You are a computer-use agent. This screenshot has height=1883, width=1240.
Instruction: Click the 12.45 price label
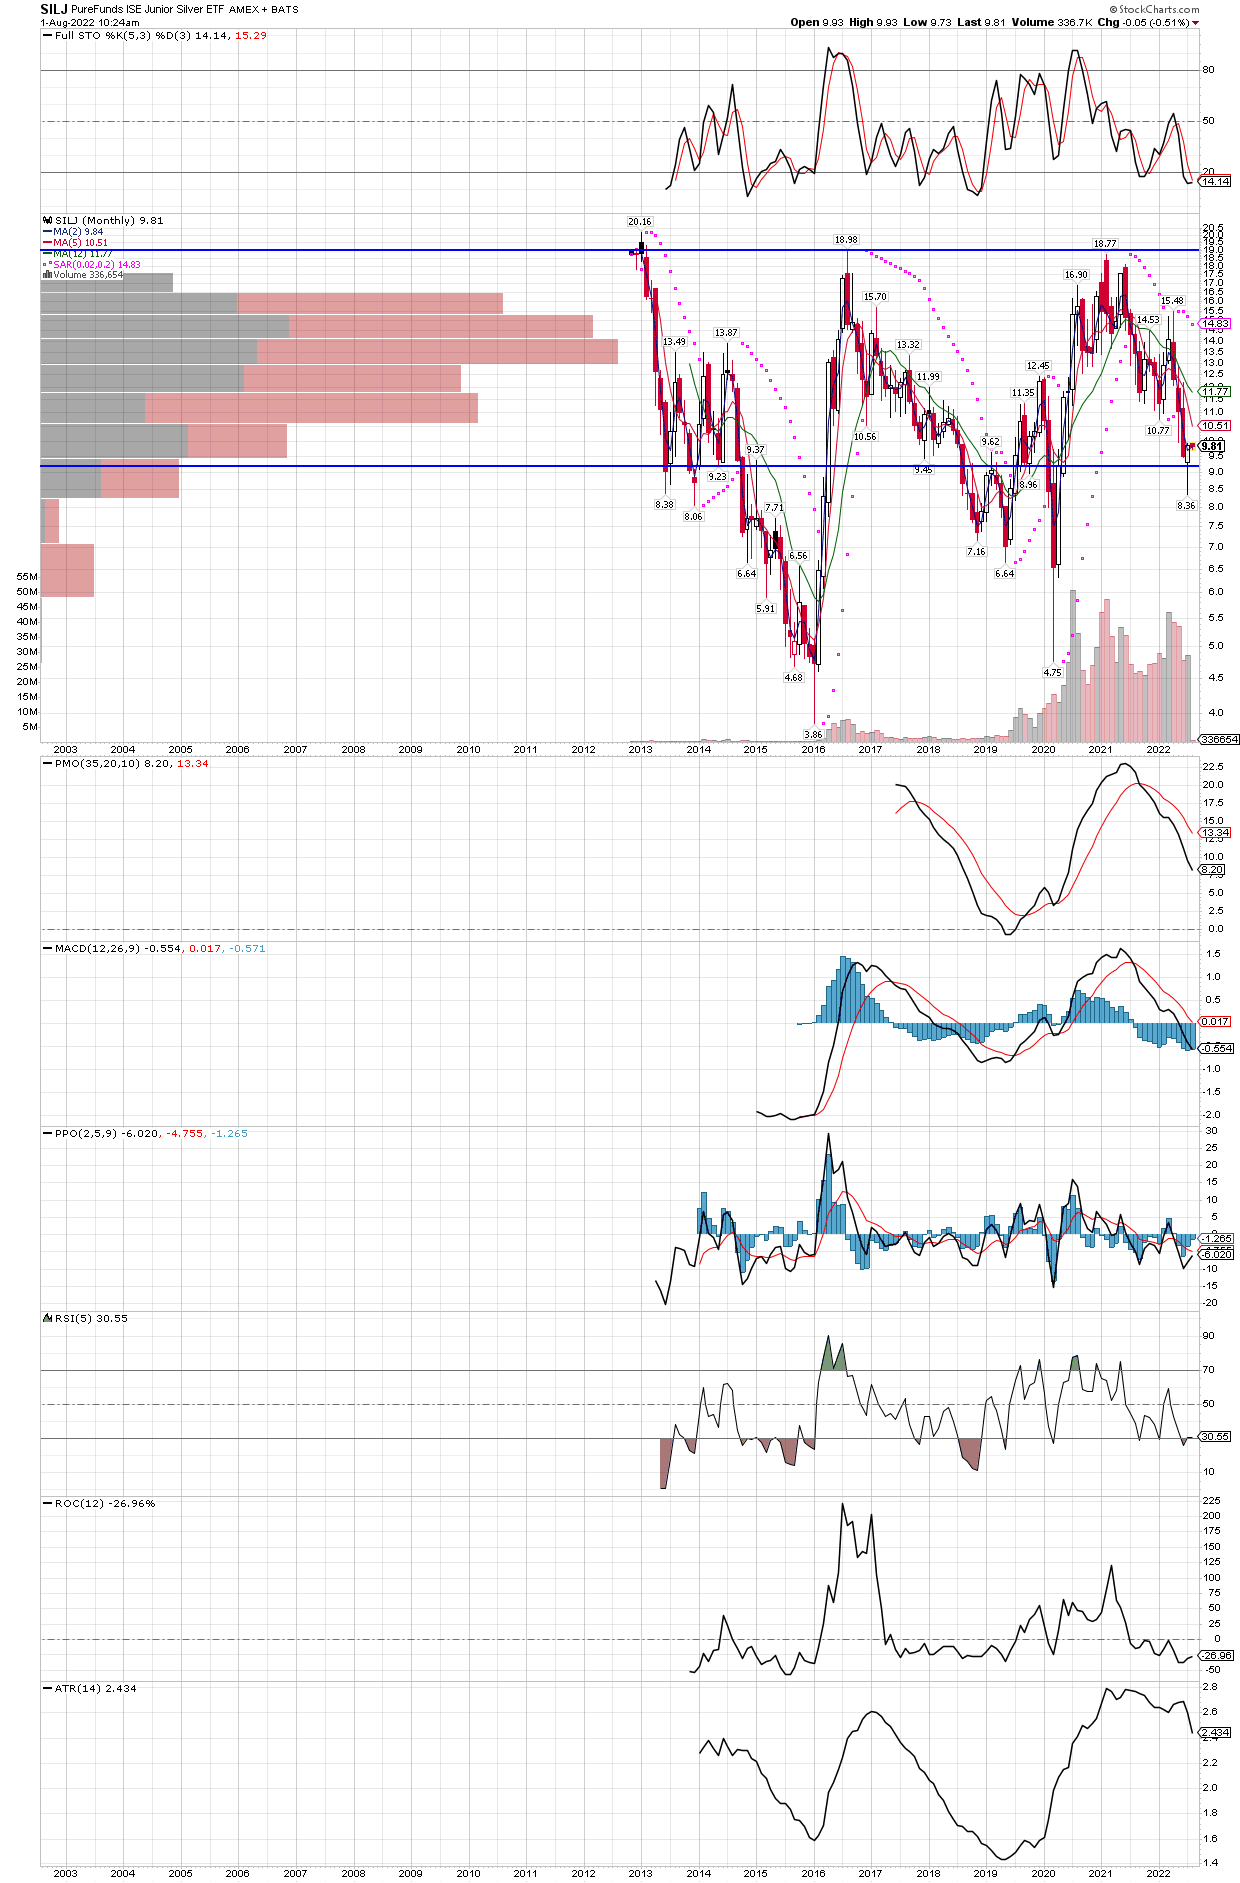[1038, 366]
